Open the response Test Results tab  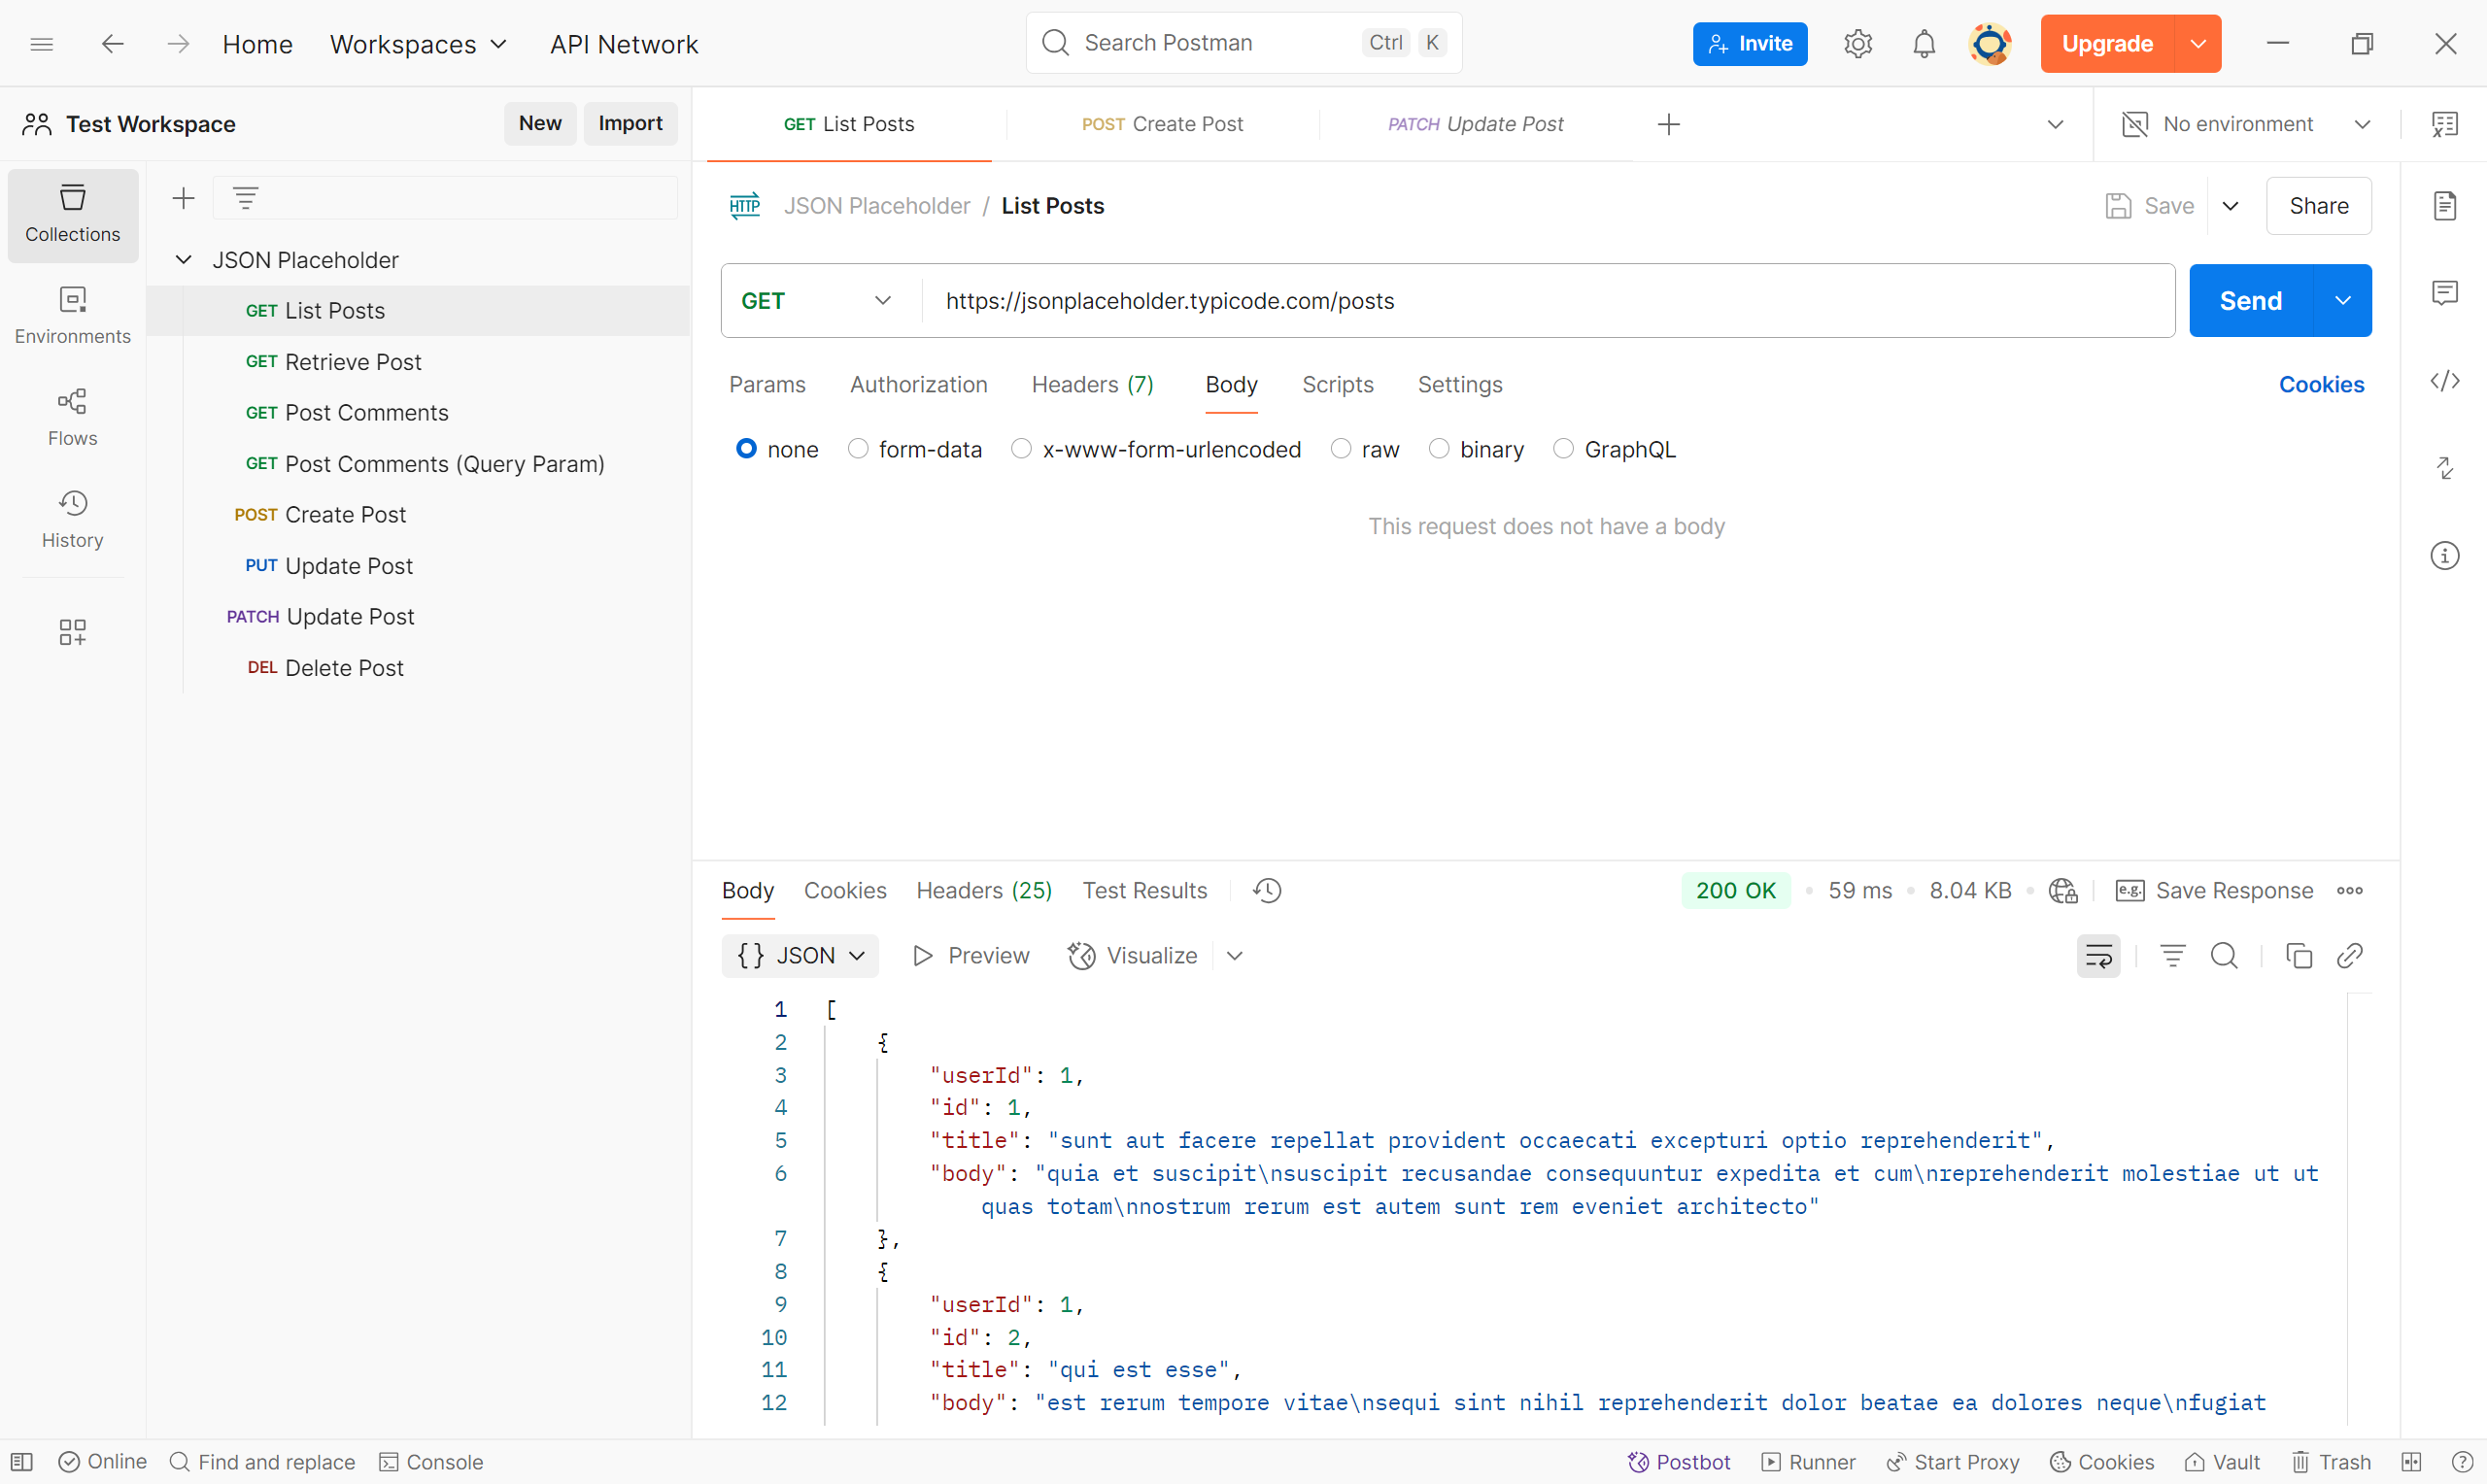[1144, 890]
